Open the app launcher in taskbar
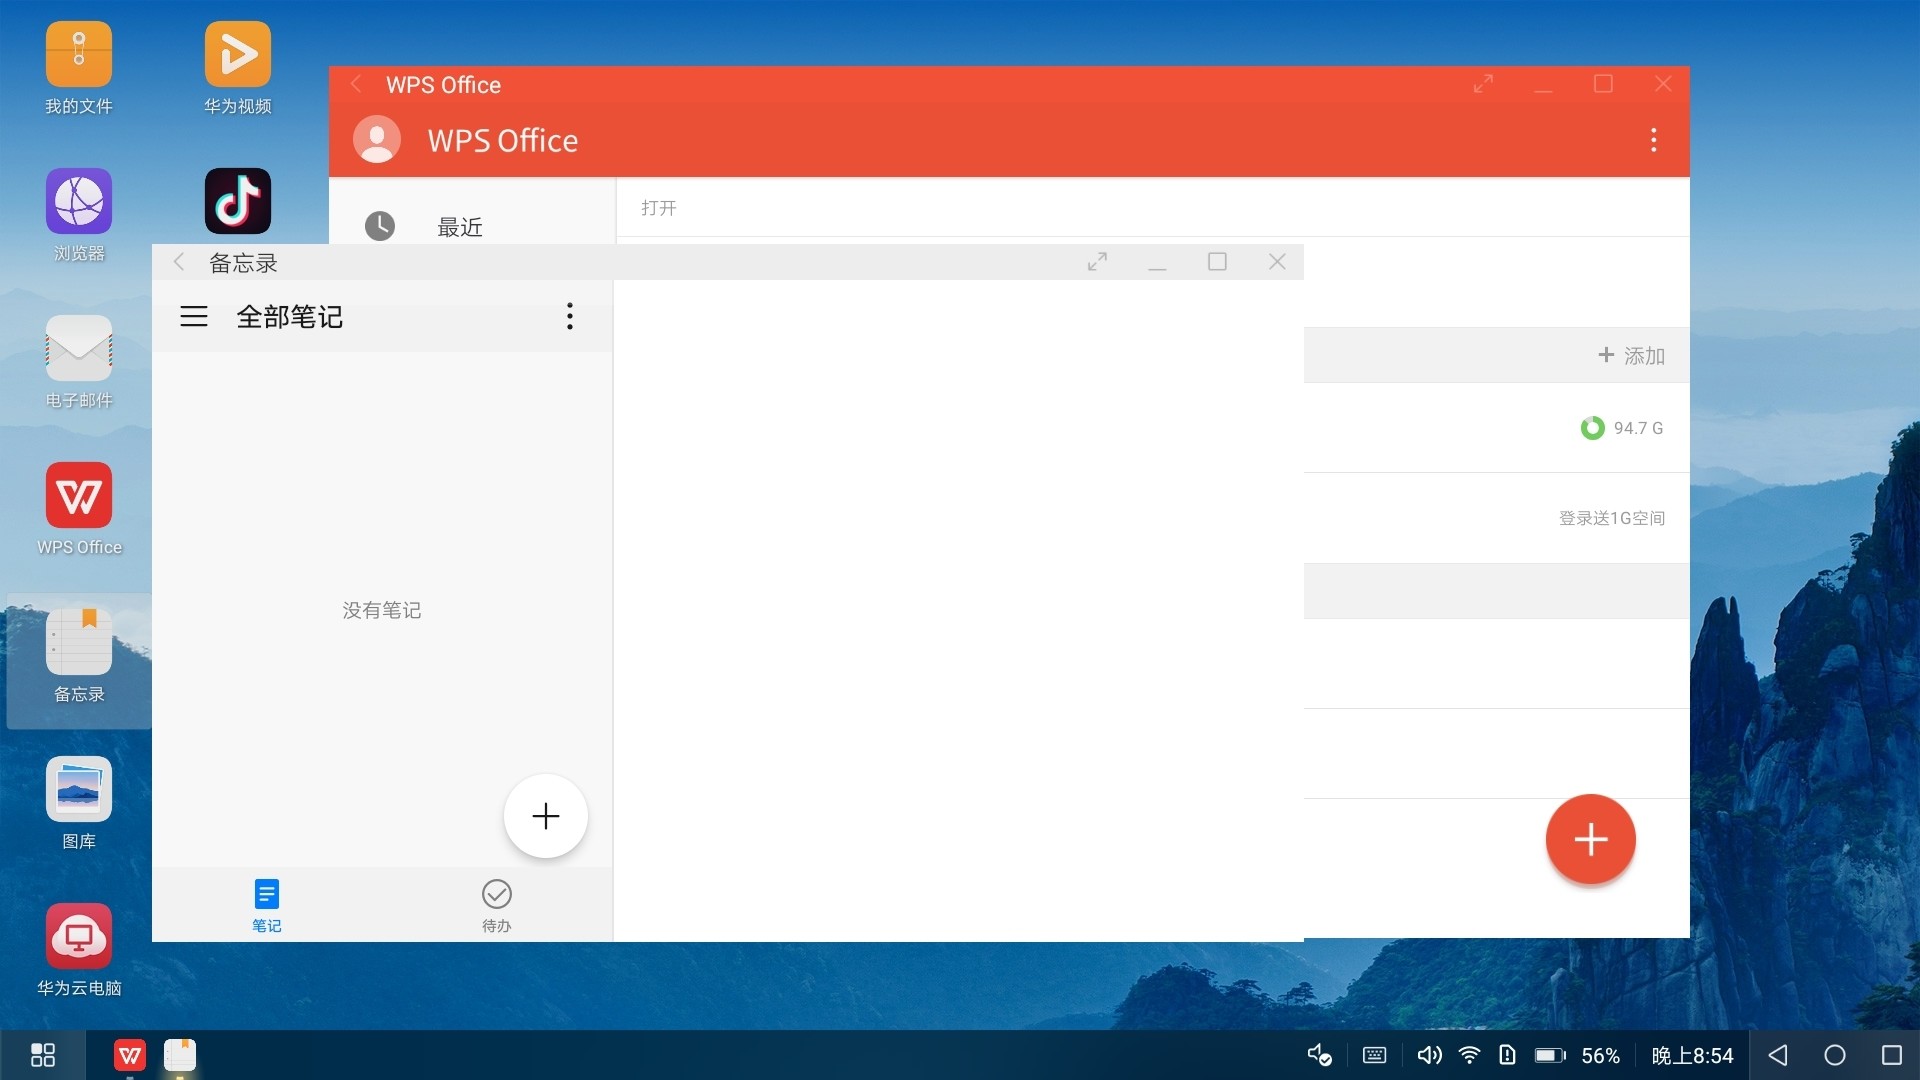1920x1080 pixels. coord(43,1055)
